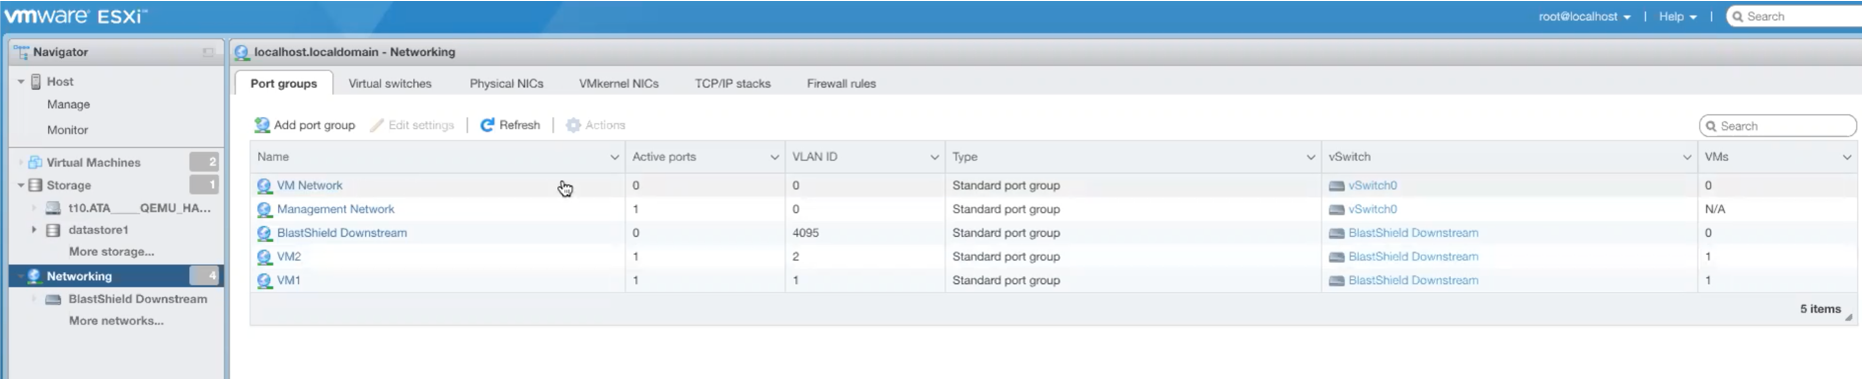Collapse the Storage tree node
The image size is (1862, 379).
(20, 185)
